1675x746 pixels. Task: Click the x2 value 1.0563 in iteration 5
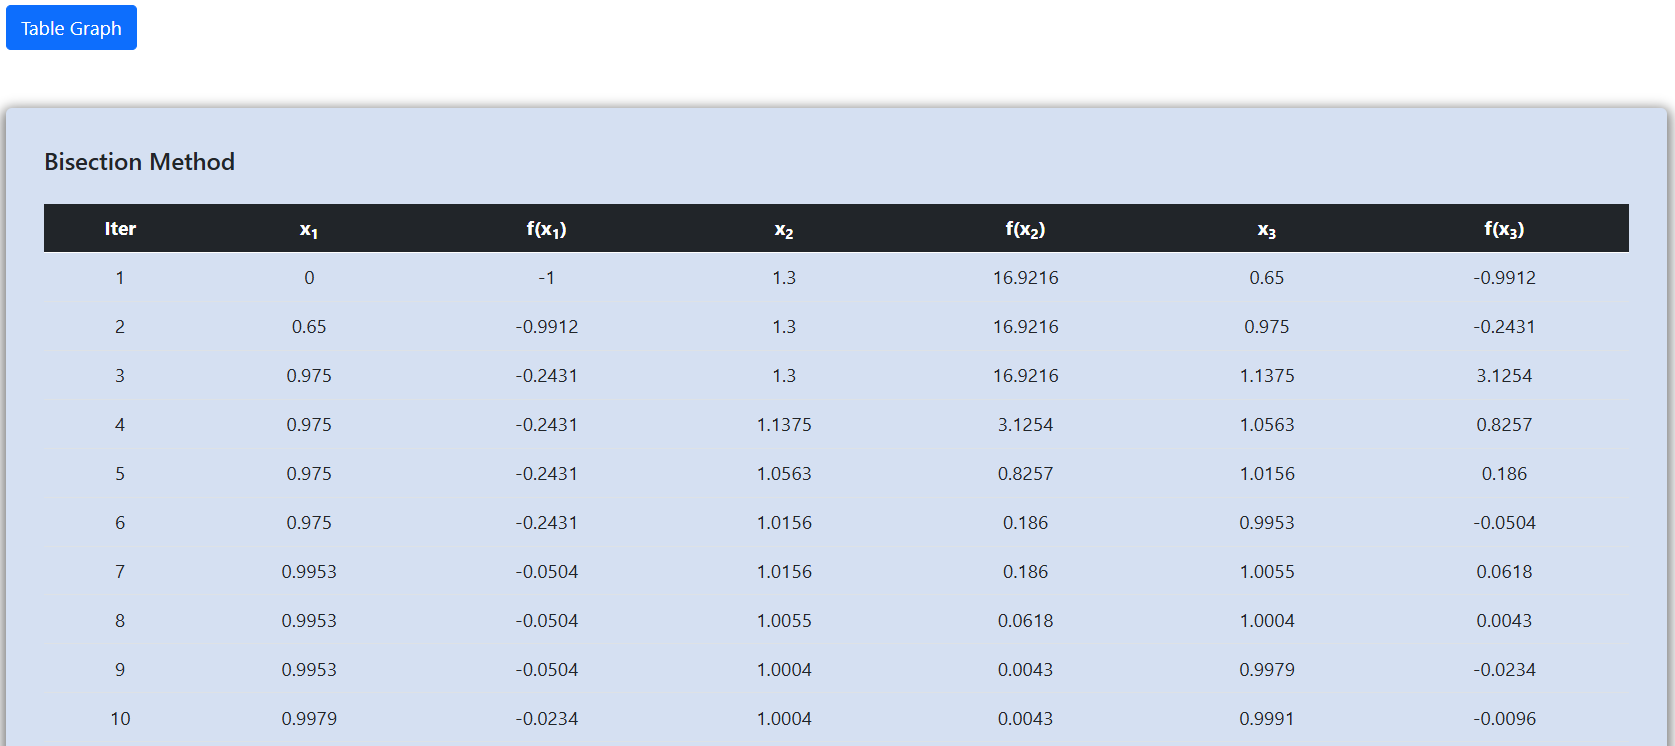(x=784, y=474)
